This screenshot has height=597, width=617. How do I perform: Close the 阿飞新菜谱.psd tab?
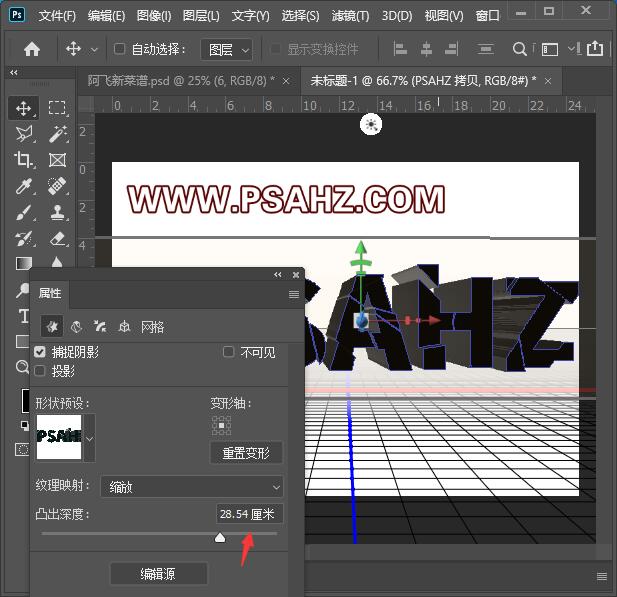286,81
